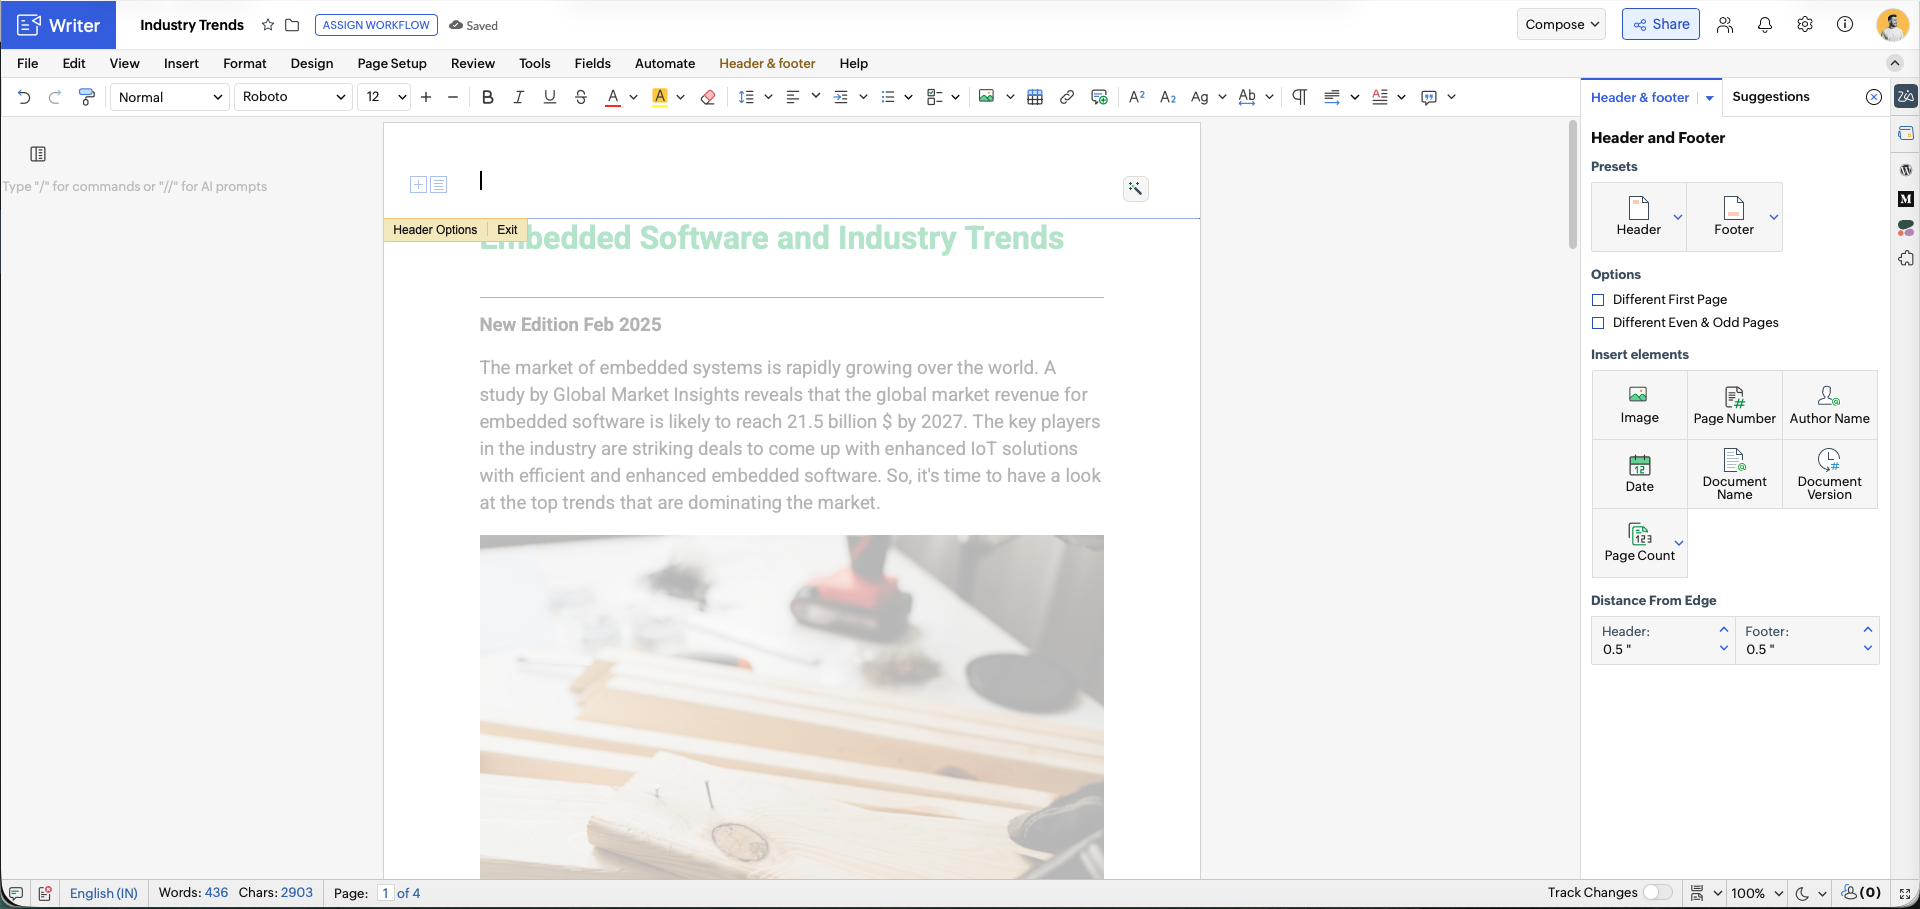
Task: Enable Different First Page option
Action: point(1598,300)
